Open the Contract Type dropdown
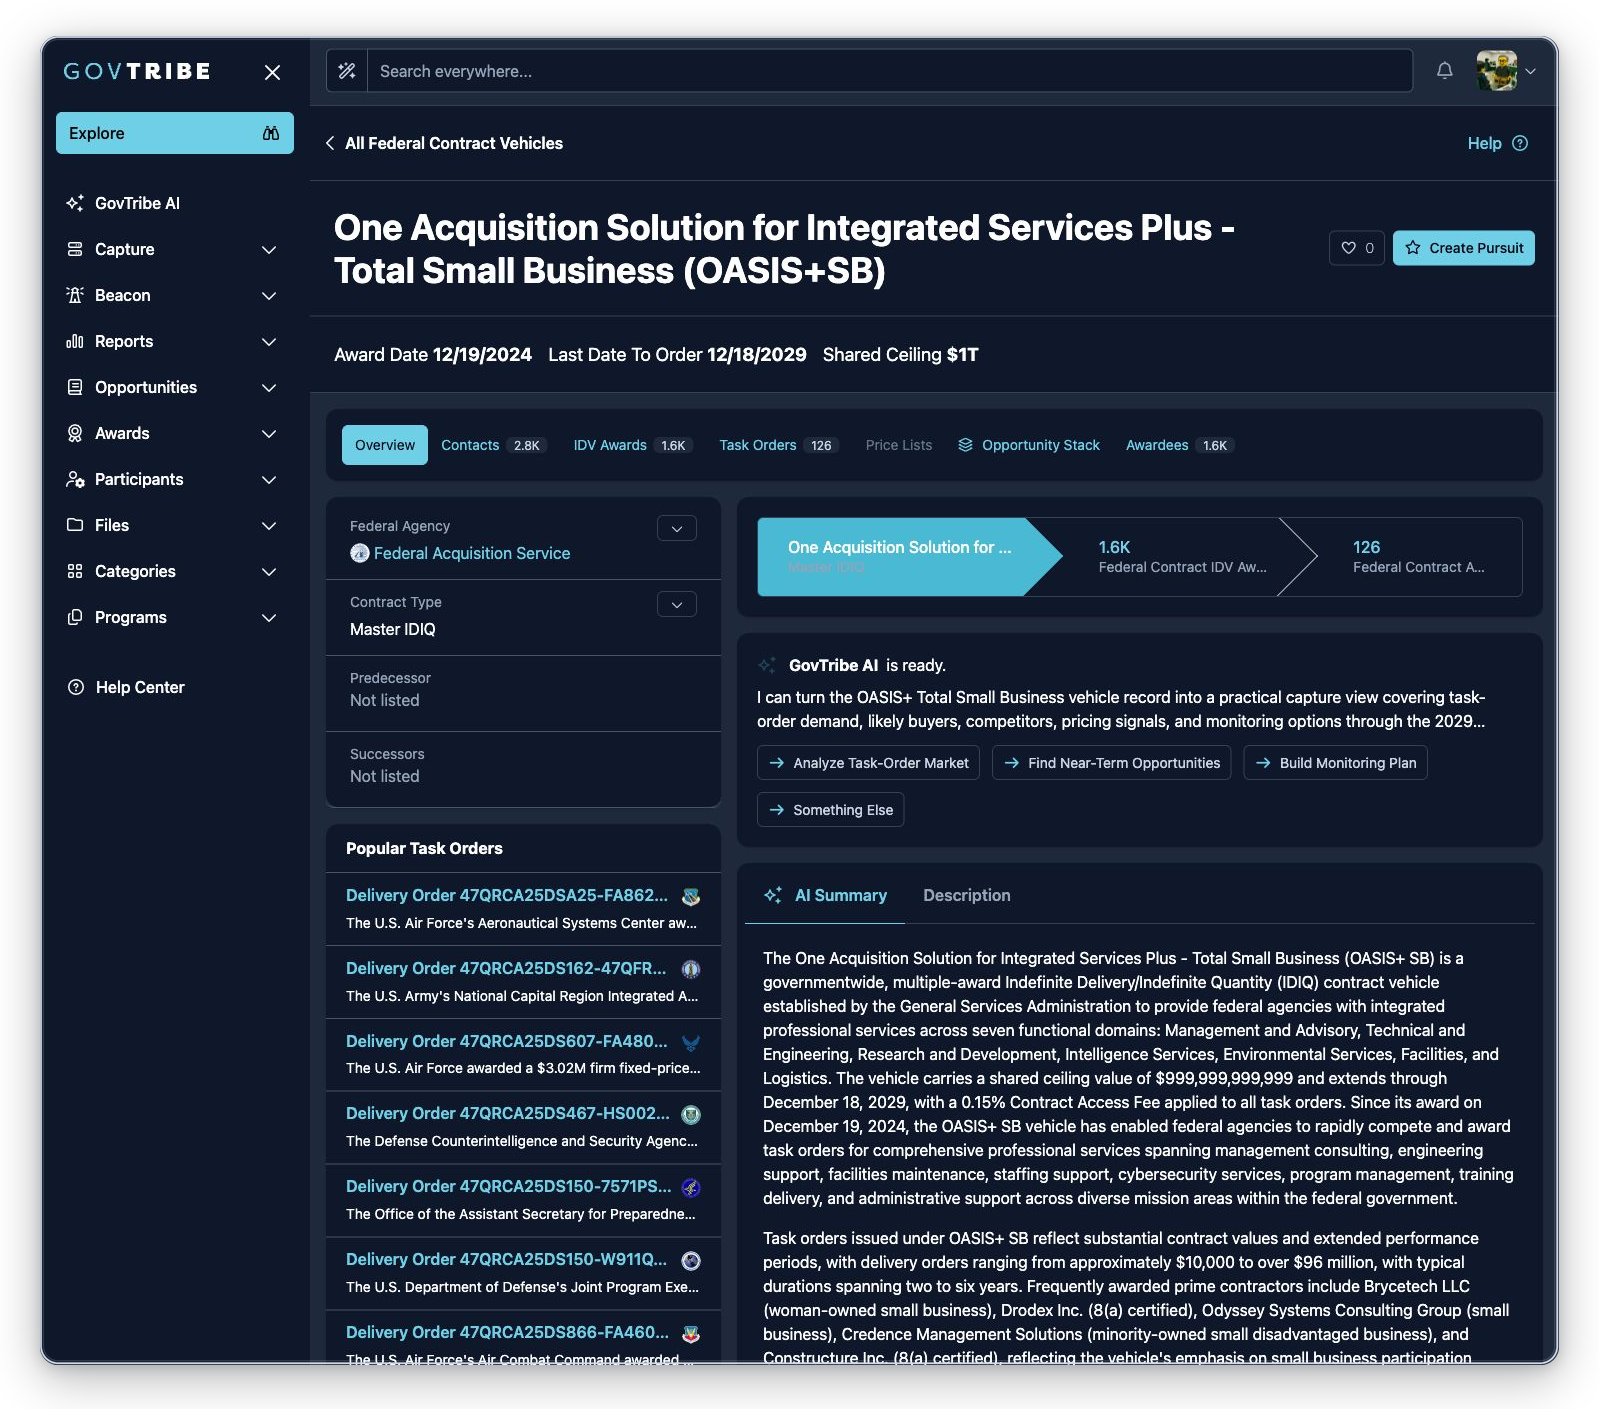 pyautogui.click(x=677, y=604)
